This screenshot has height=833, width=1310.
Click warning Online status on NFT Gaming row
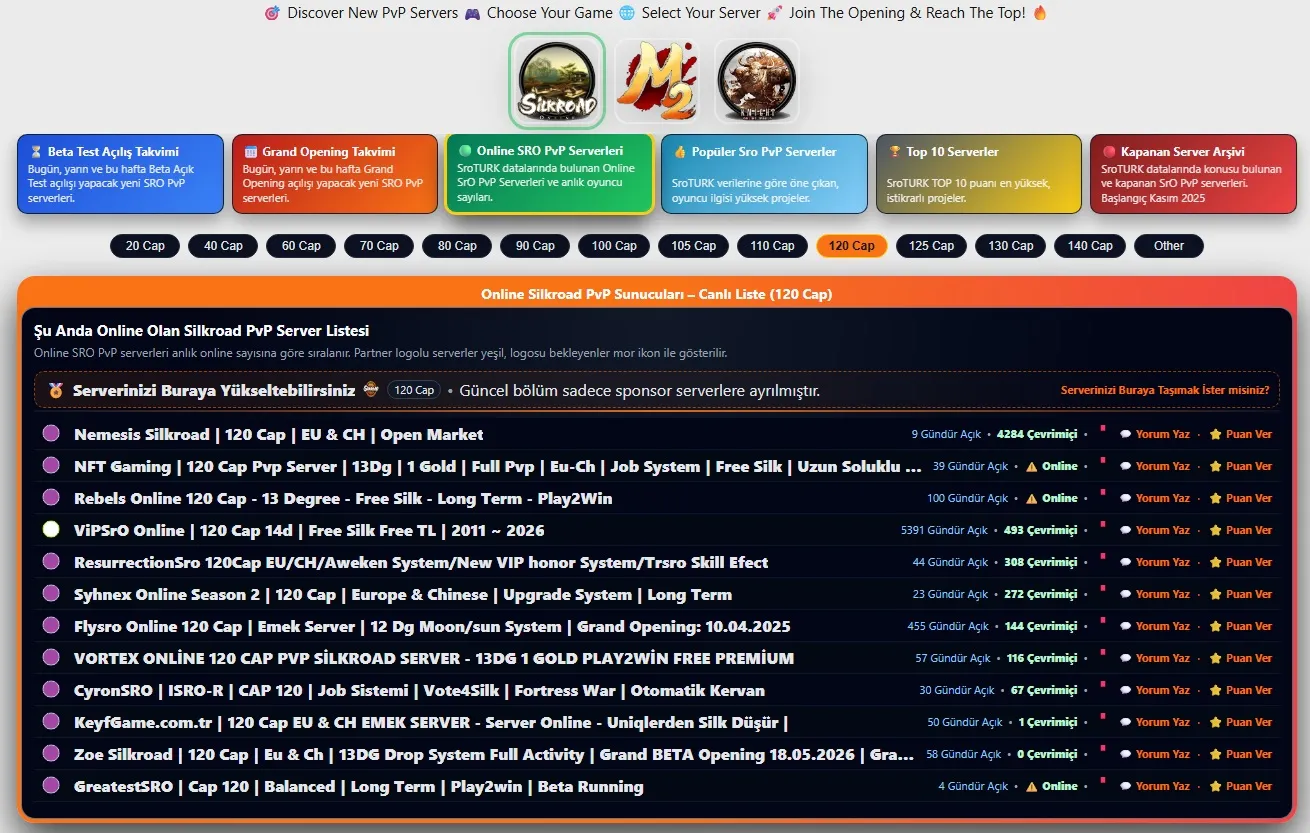pos(1052,466)
